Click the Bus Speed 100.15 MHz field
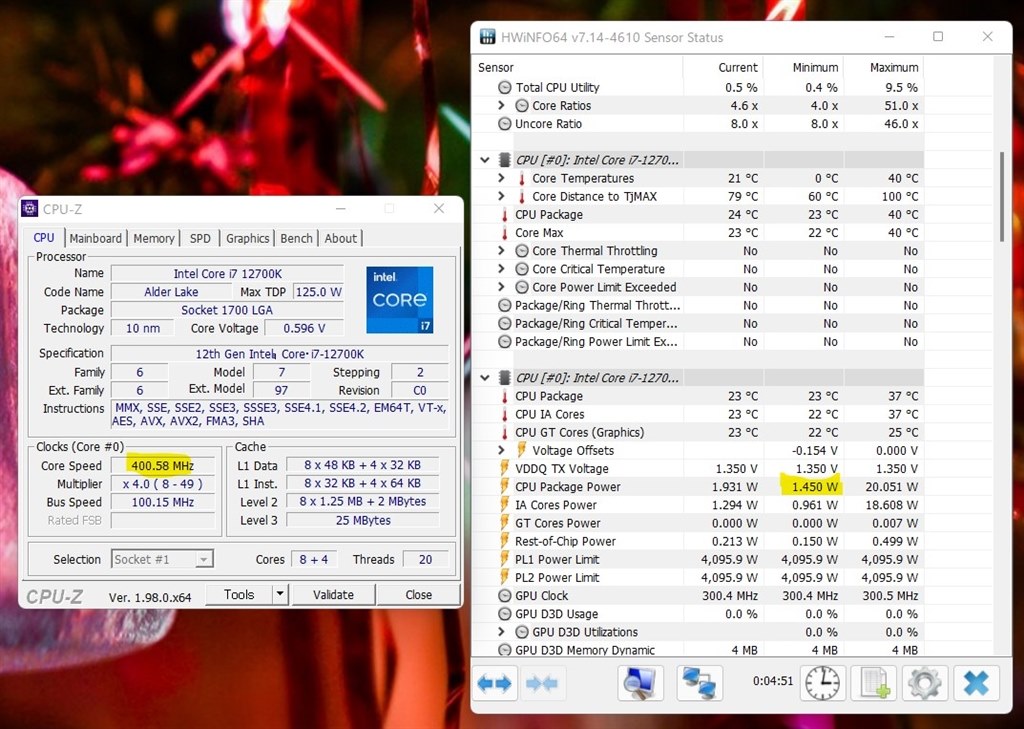The image size is (1024, 729). coord(163,502)
